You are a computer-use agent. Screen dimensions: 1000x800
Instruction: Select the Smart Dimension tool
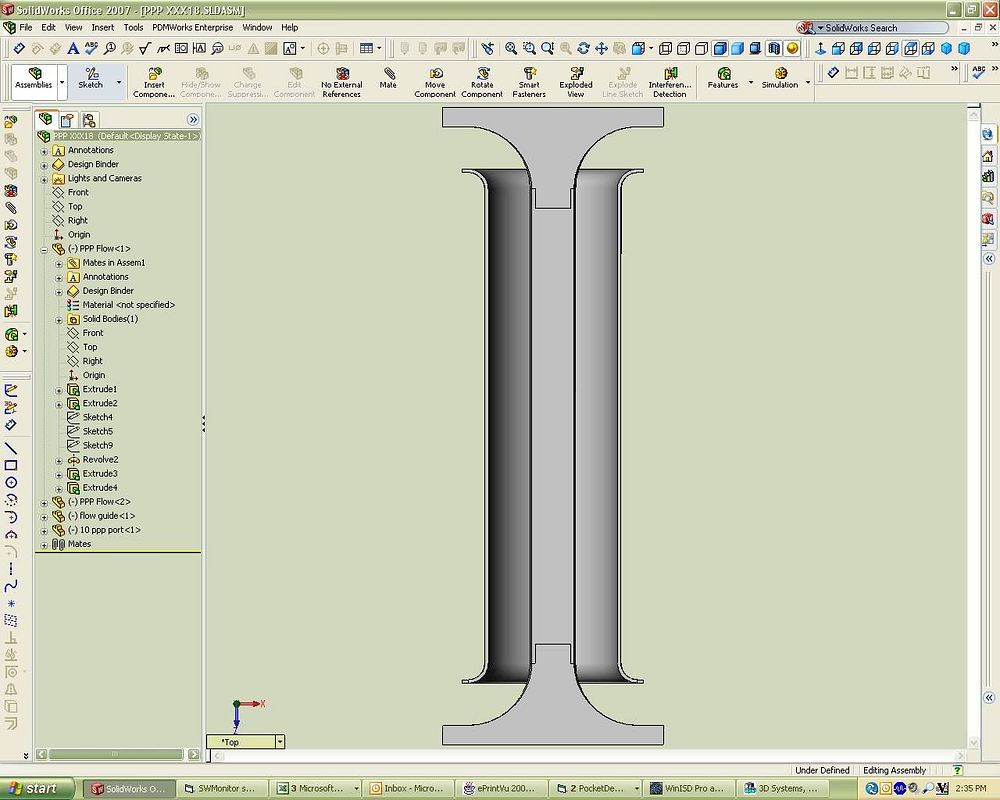(19, 48)
